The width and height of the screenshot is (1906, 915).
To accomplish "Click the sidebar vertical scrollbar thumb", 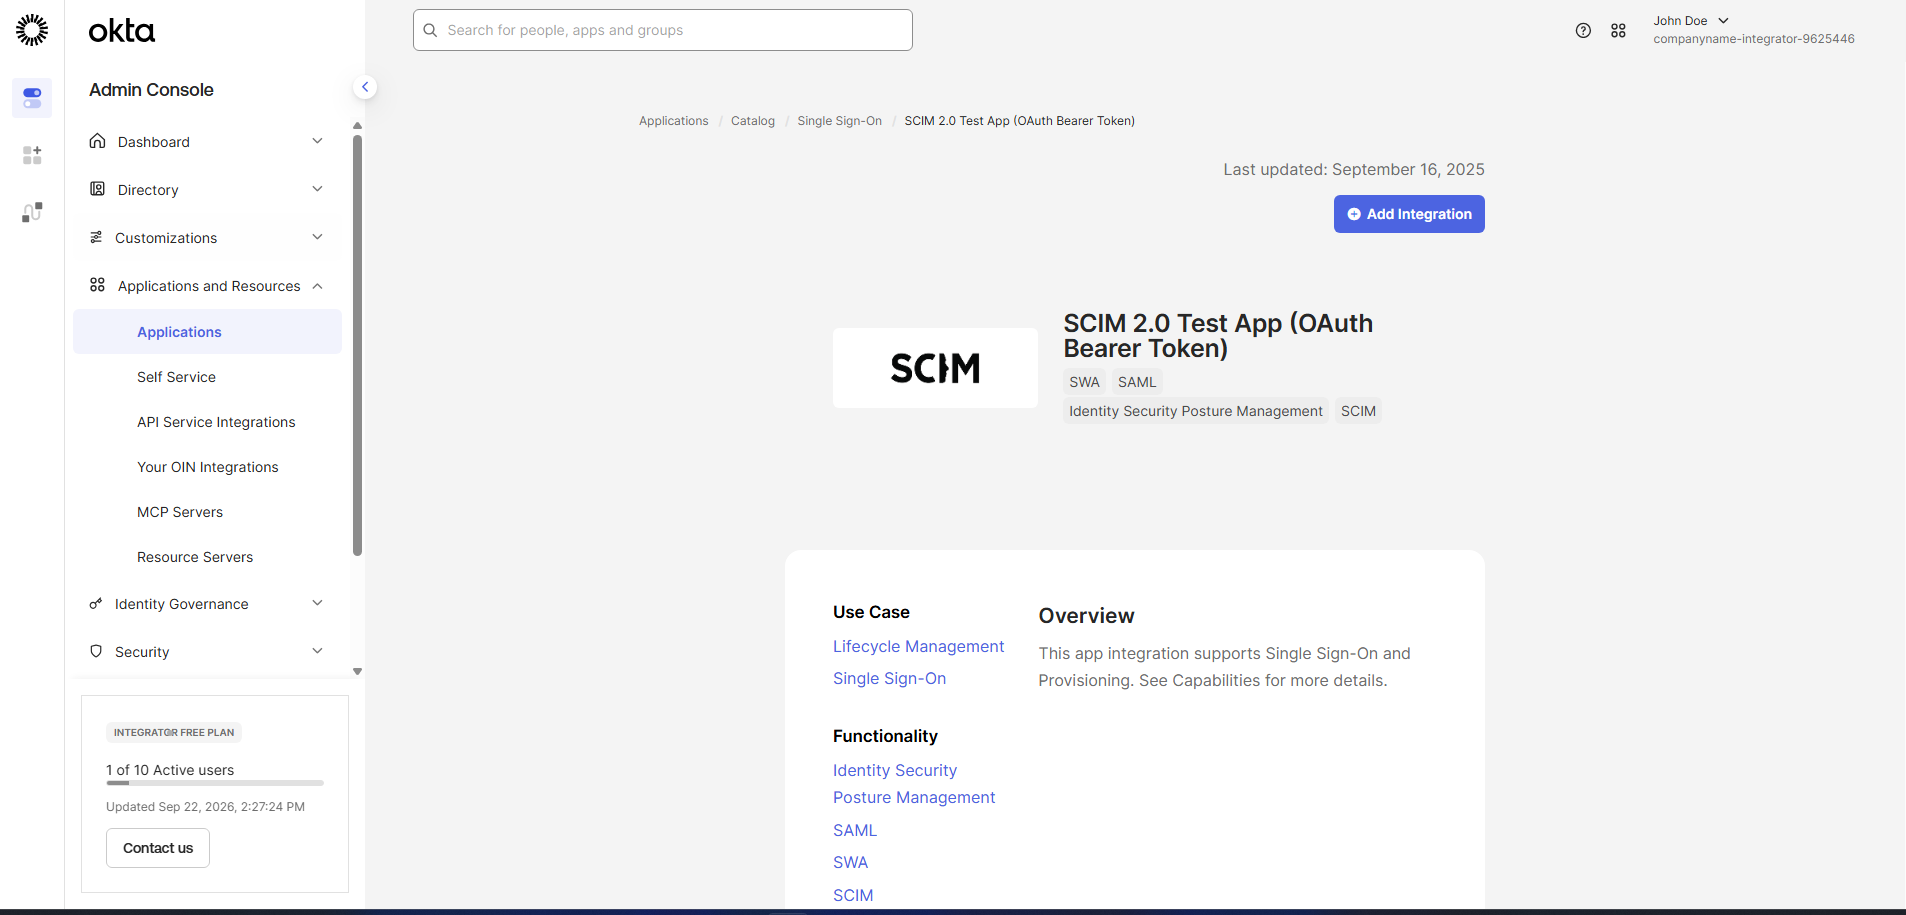I will (357, 345).
